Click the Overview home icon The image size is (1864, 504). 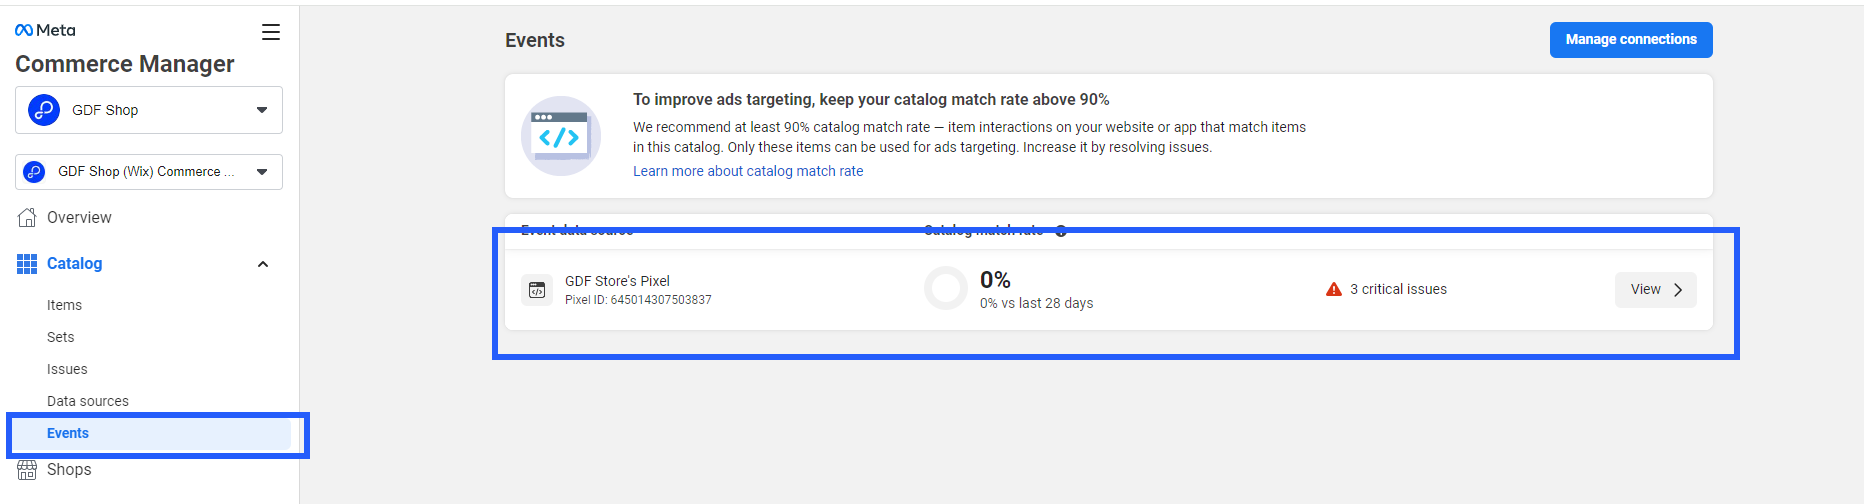[x=27, y=218]
